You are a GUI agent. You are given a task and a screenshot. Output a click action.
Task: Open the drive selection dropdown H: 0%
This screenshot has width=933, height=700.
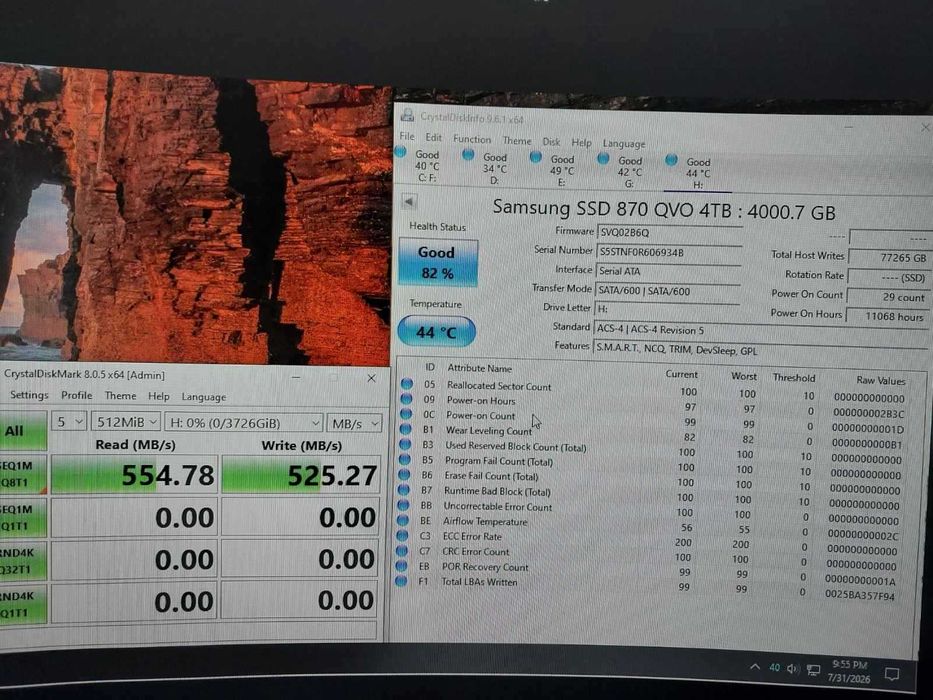coord(244,423)
